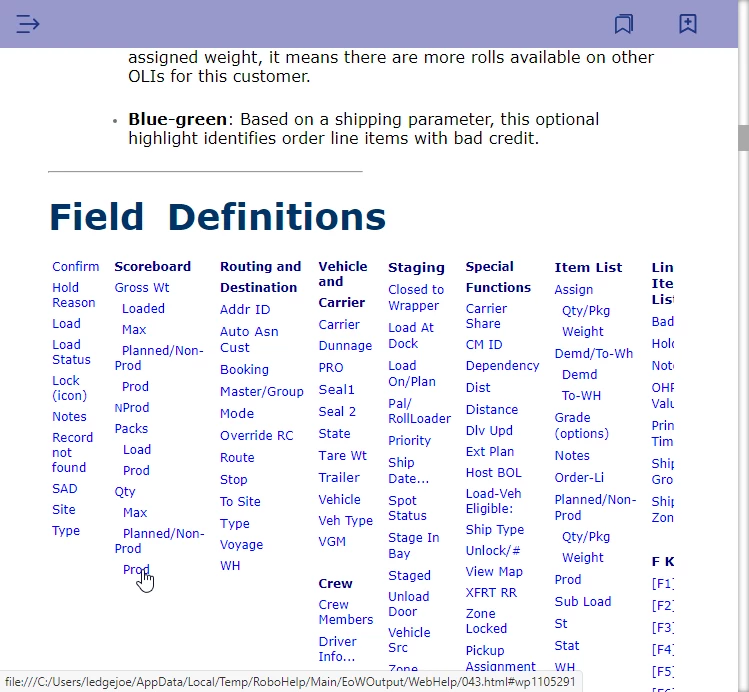
Task: Open the VGM link
Action: tap(332, 542)
